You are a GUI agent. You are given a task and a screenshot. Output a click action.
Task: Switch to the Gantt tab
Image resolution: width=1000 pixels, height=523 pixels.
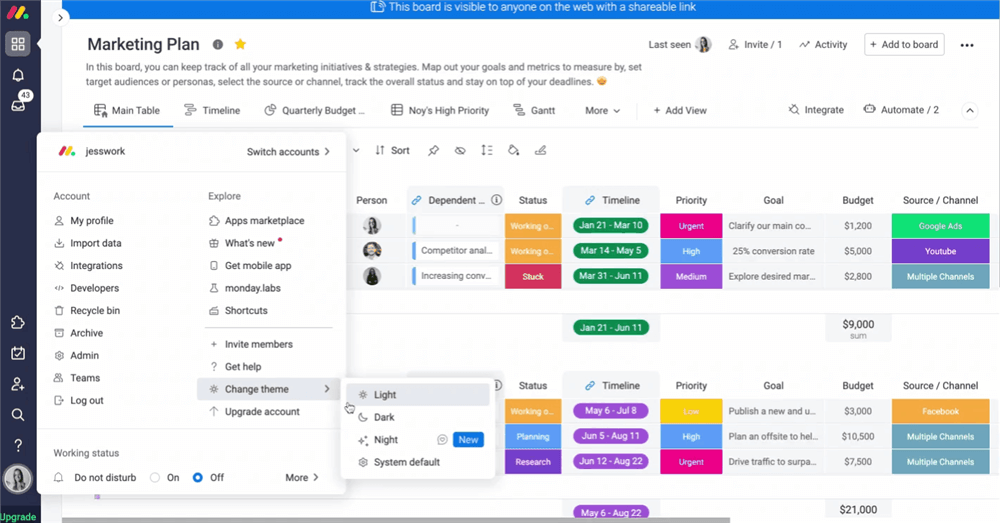534,110
